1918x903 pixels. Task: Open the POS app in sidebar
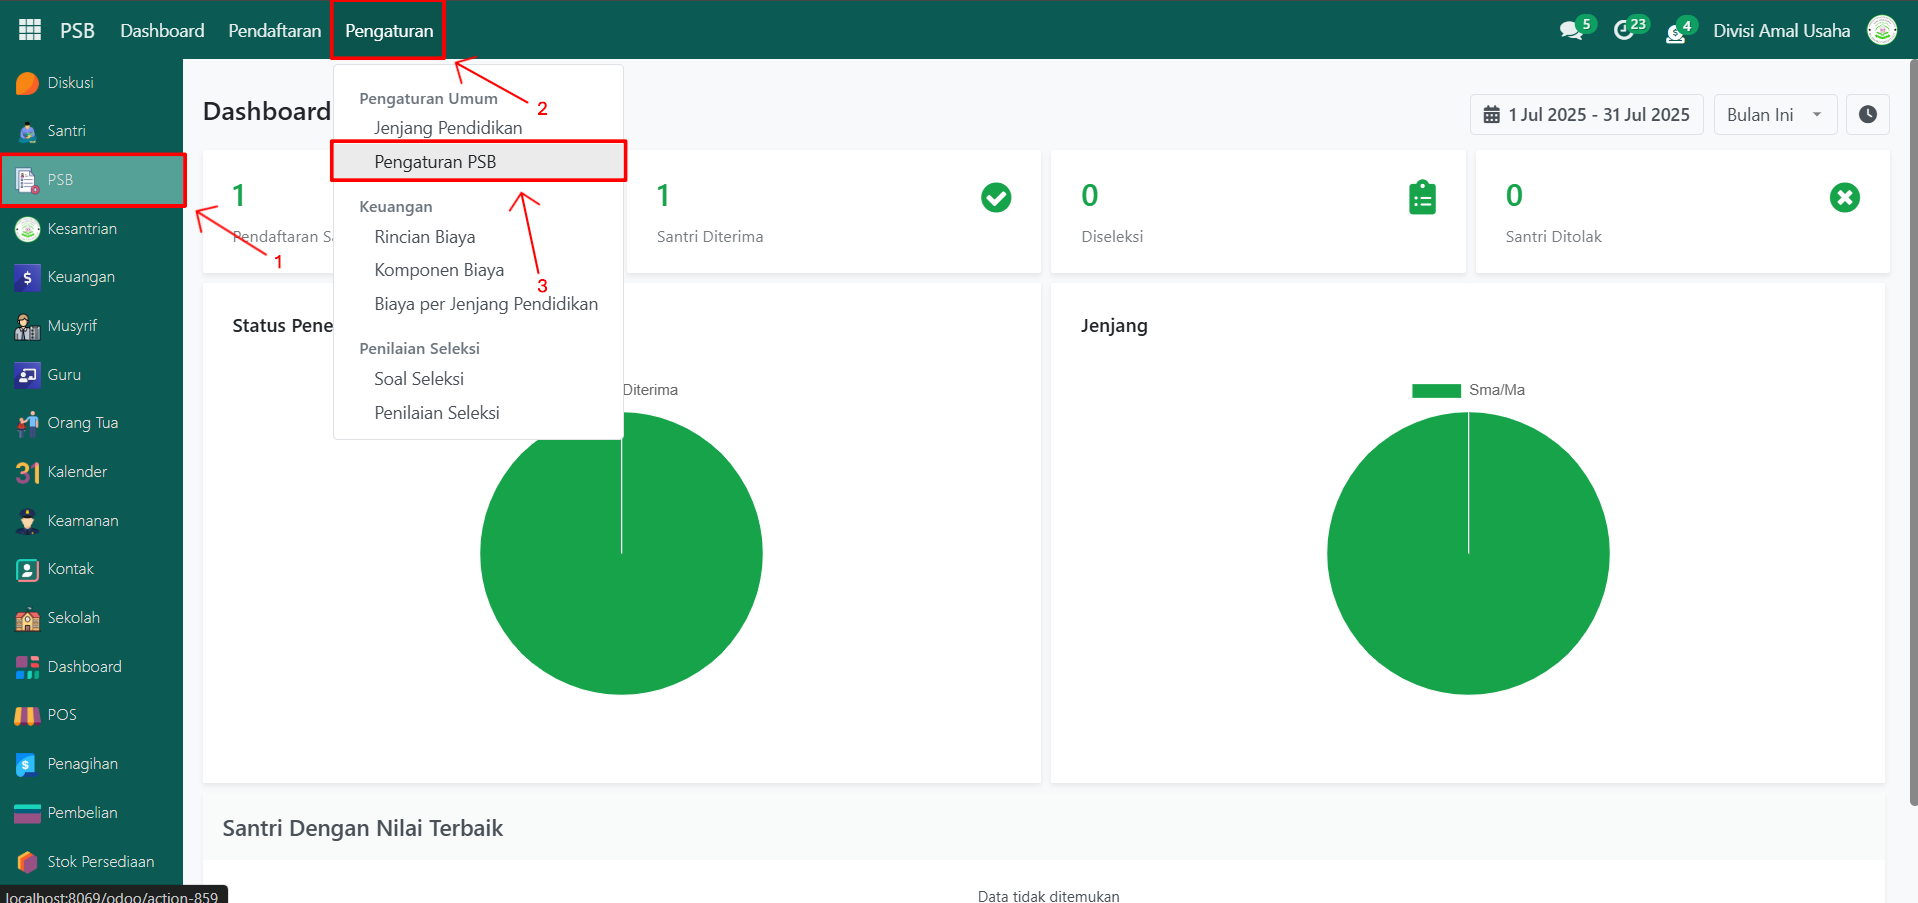click(61, 715)
